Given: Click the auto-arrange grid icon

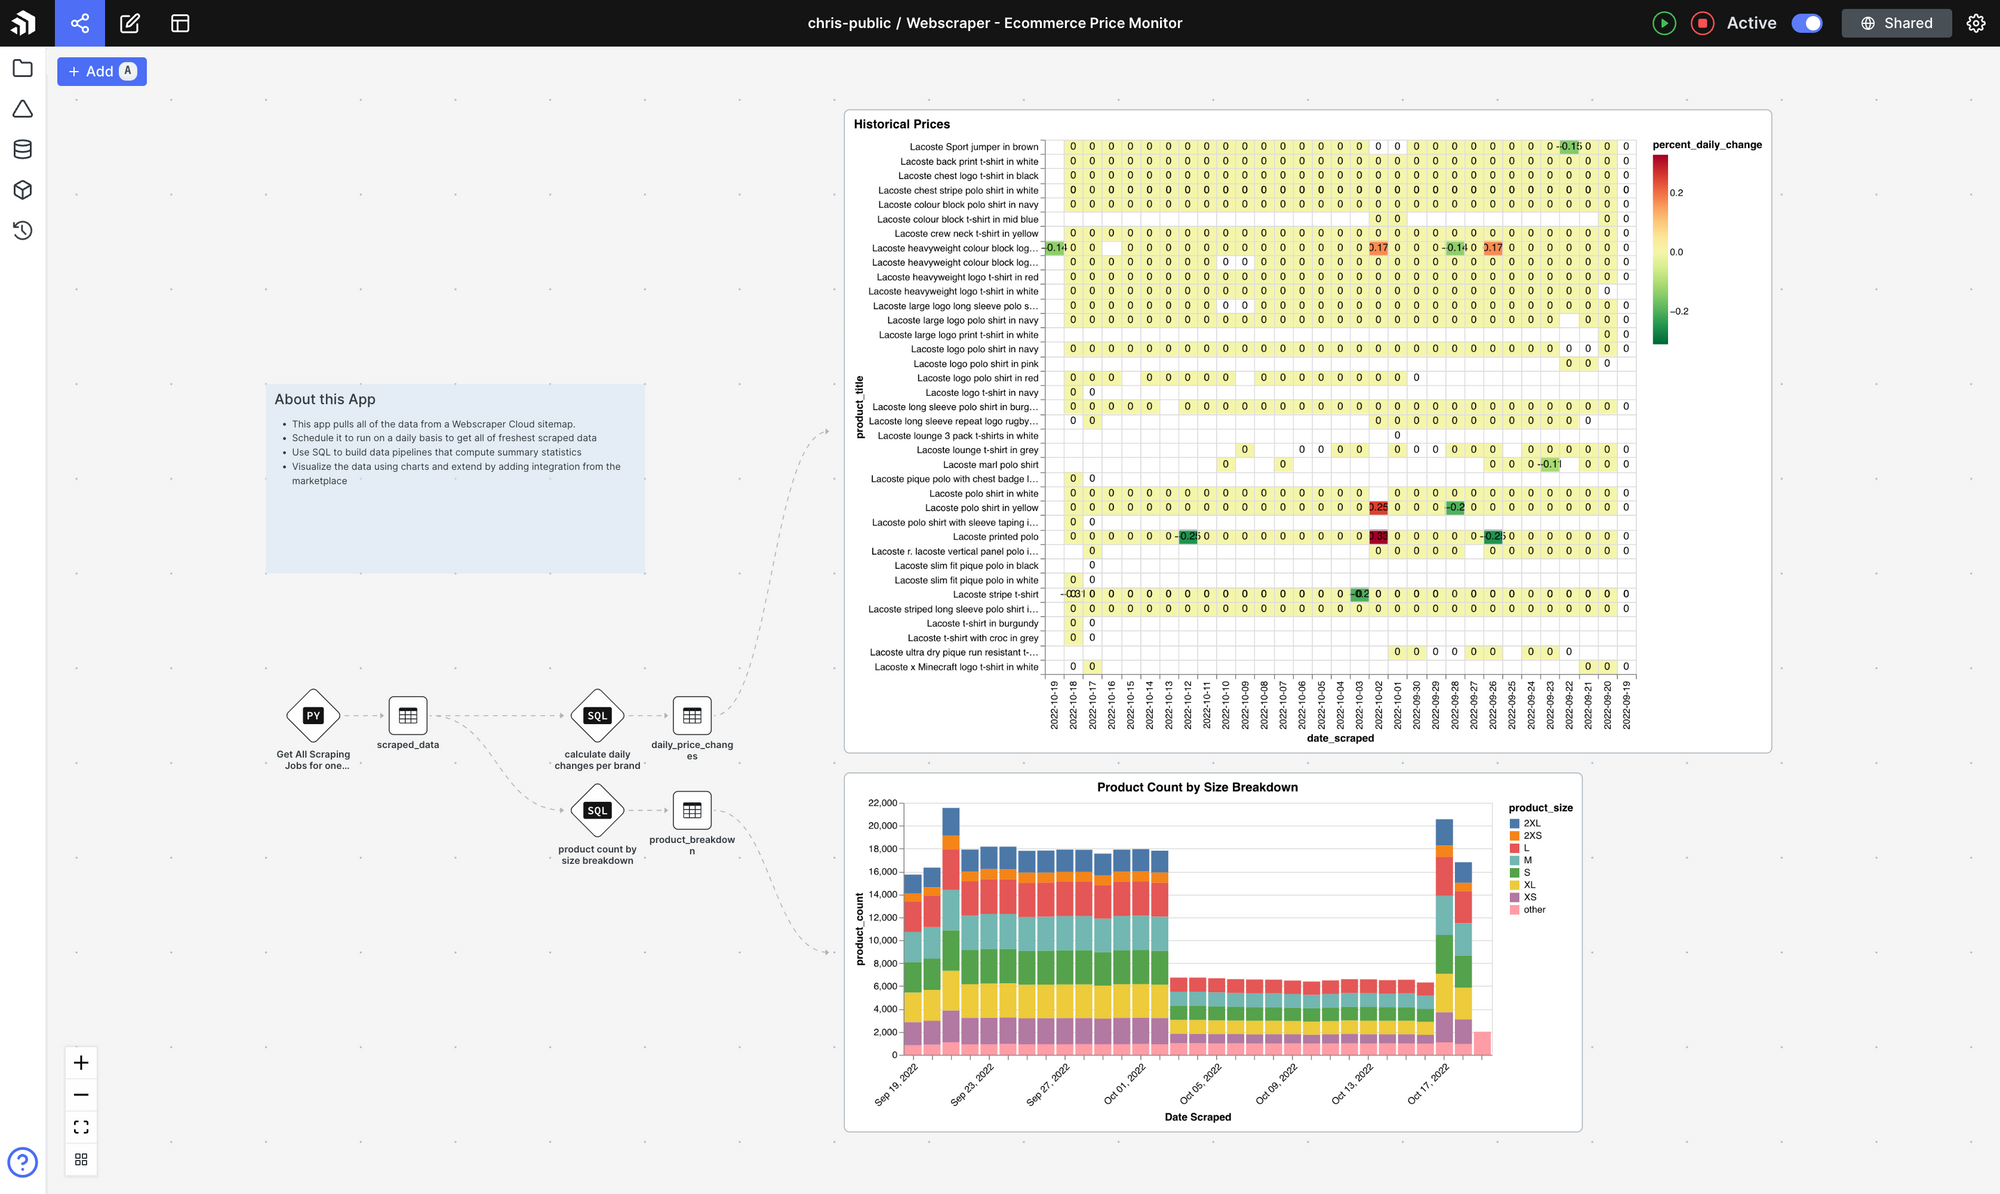Looking at the screenshot, I should coord(81,1159).
